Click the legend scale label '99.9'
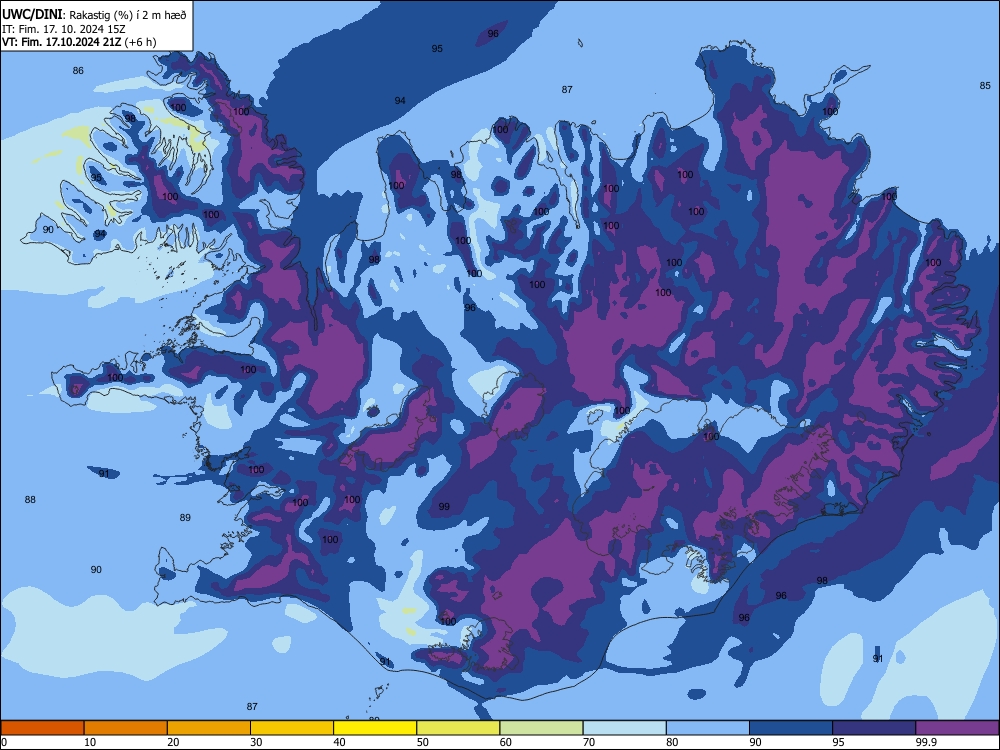 925,742
